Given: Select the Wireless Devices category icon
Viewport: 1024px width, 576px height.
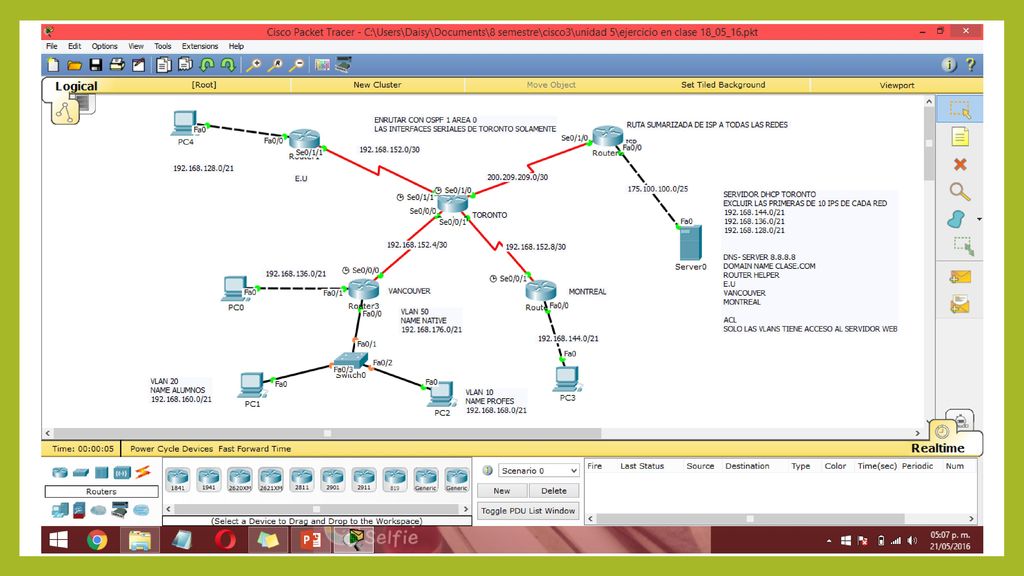Looking at the screenshot, I should 122,472.
